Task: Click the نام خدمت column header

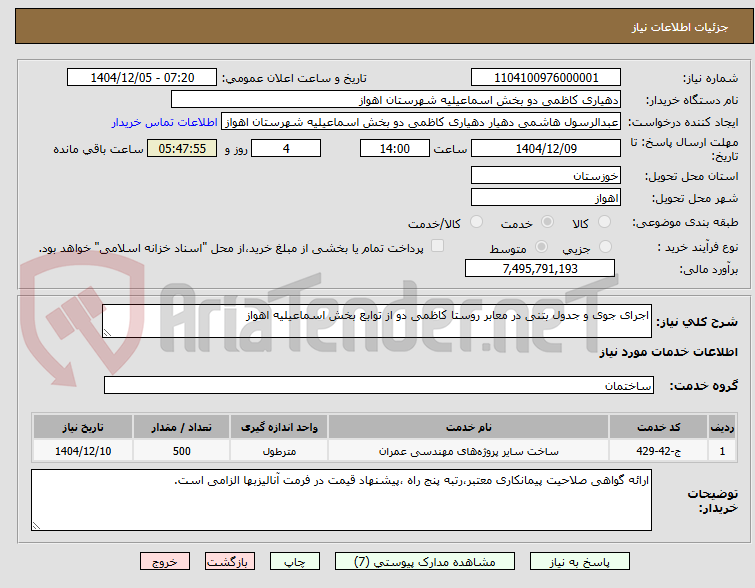Action: (x=469, y=427)
